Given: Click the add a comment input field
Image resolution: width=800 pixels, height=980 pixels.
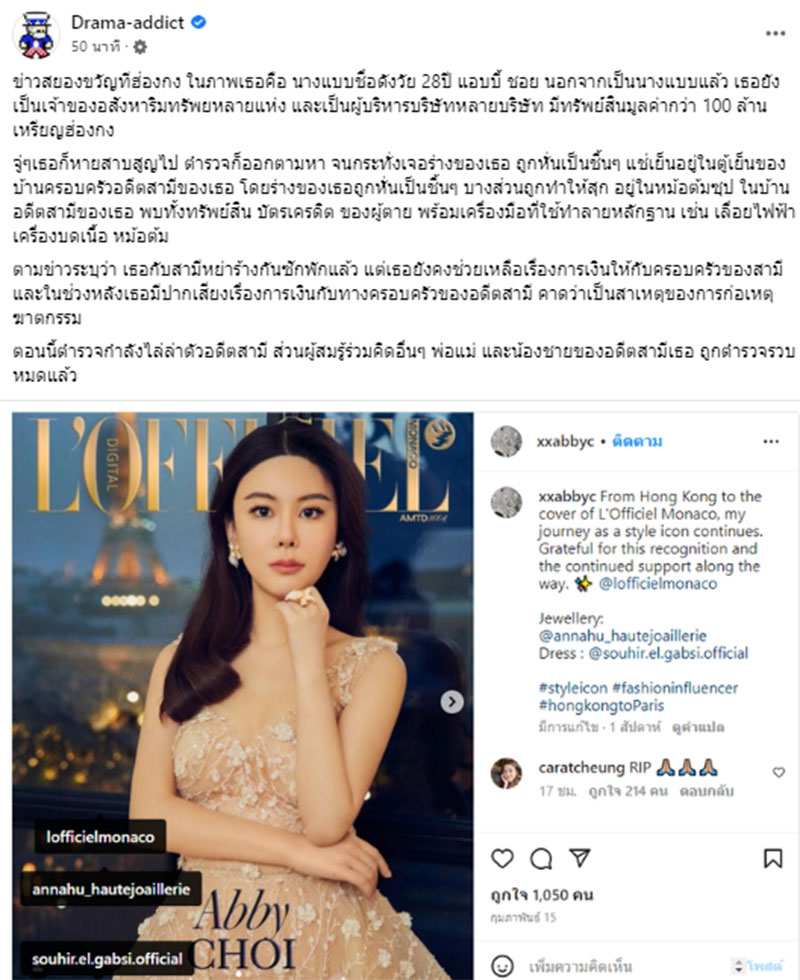Looking at the screenshot, I should pyautogui.click(x=625, y=966).
